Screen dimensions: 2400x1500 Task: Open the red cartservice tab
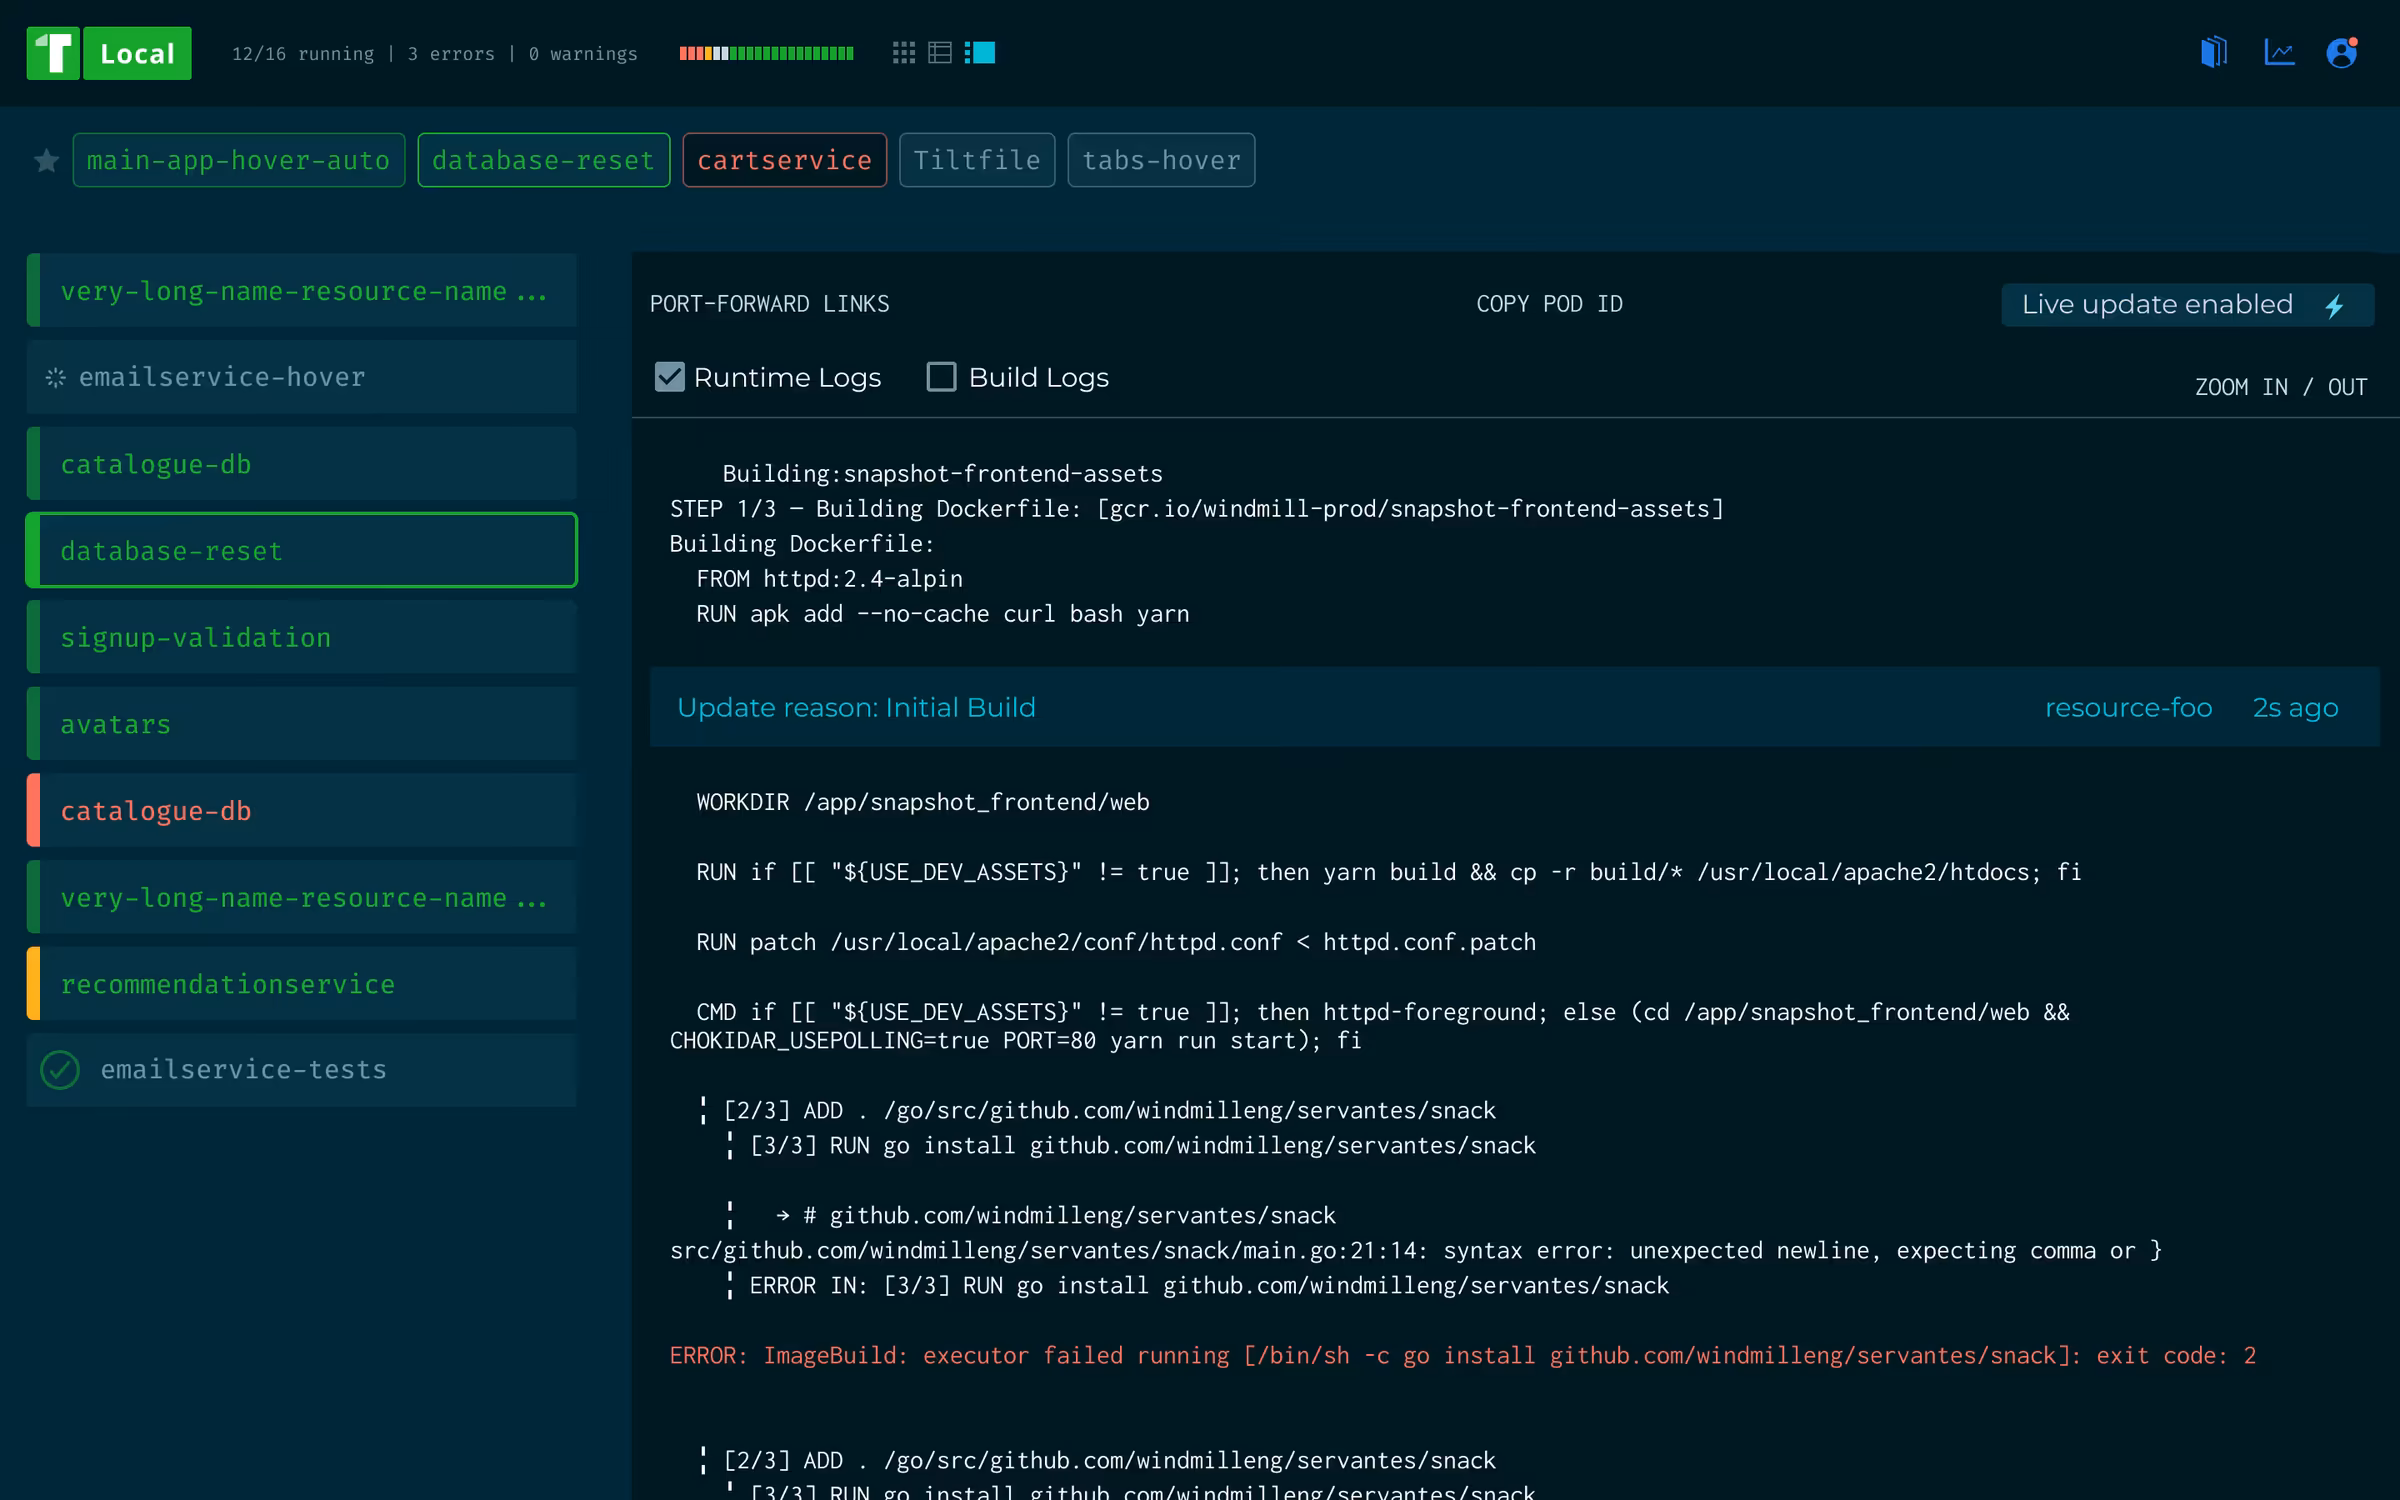(785, 160)
